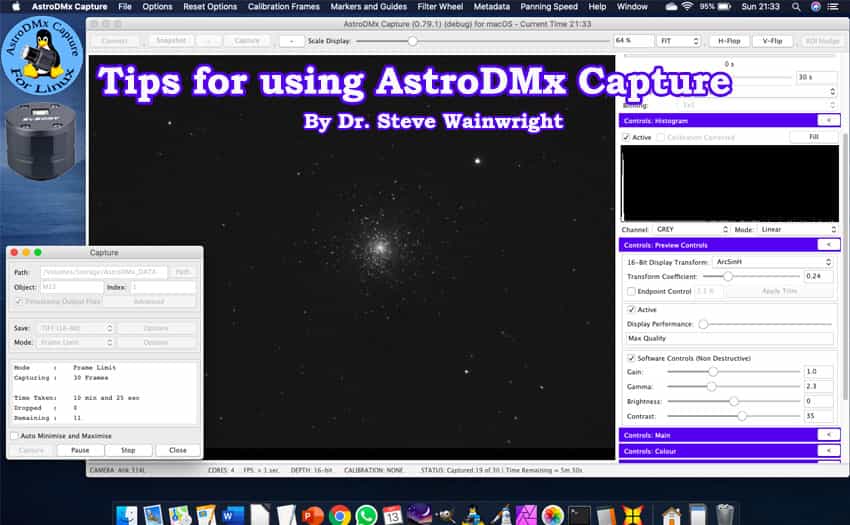Collapse the Histogram controls panel
This screenshot has width=850, height=525.
coord(828,120)
